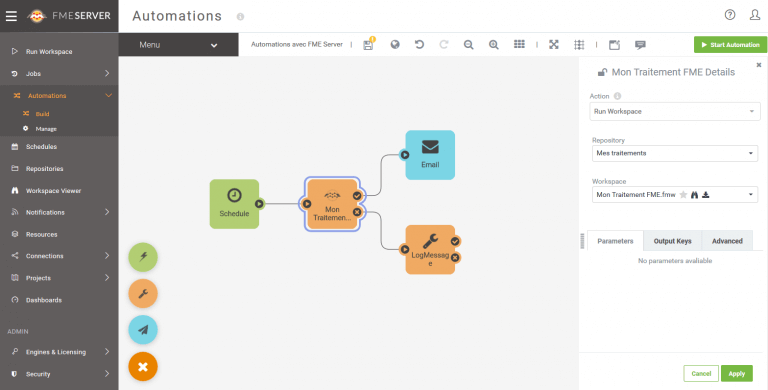768x390 pixels.
Task: Toggle the favorite star for the workspace
Action: [683, 195]
